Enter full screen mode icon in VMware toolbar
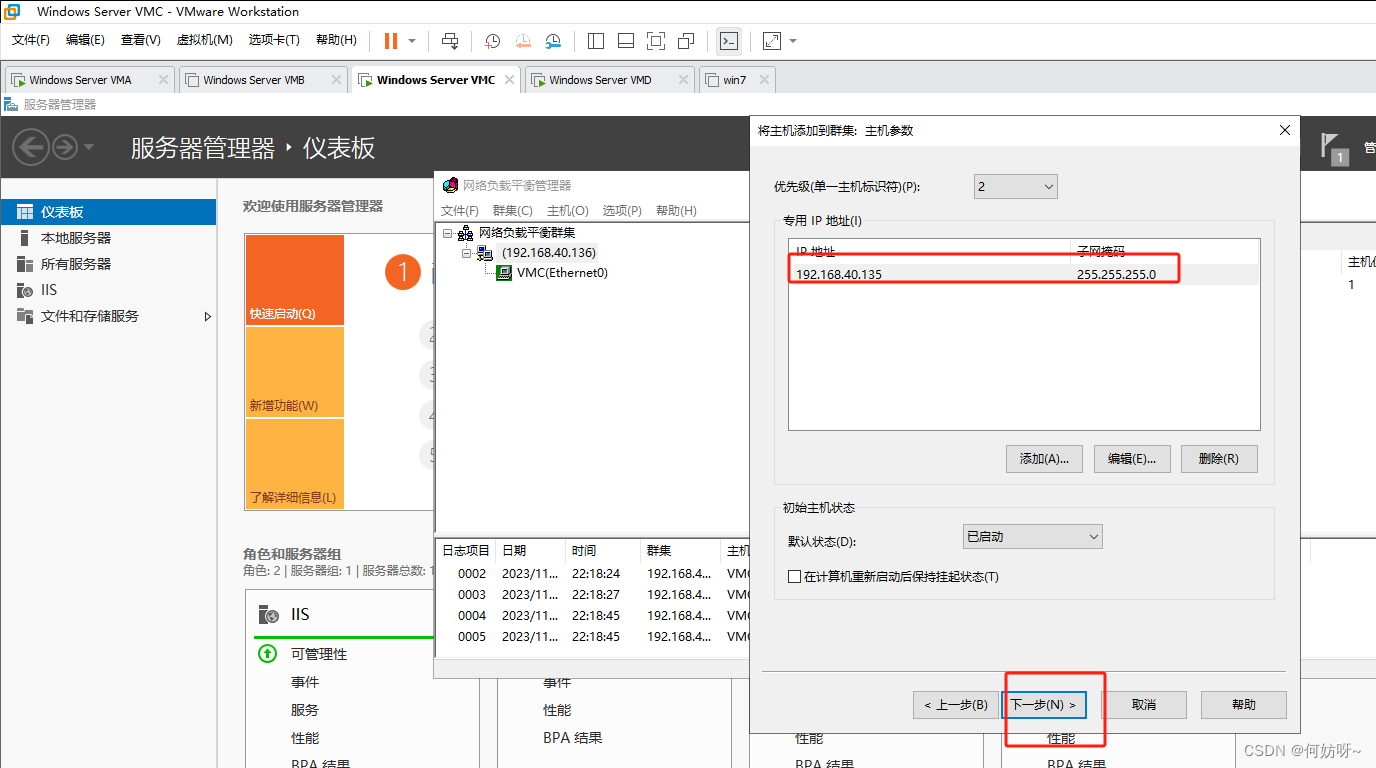The height and width of the screenshot is (768, 1376). 656,41
